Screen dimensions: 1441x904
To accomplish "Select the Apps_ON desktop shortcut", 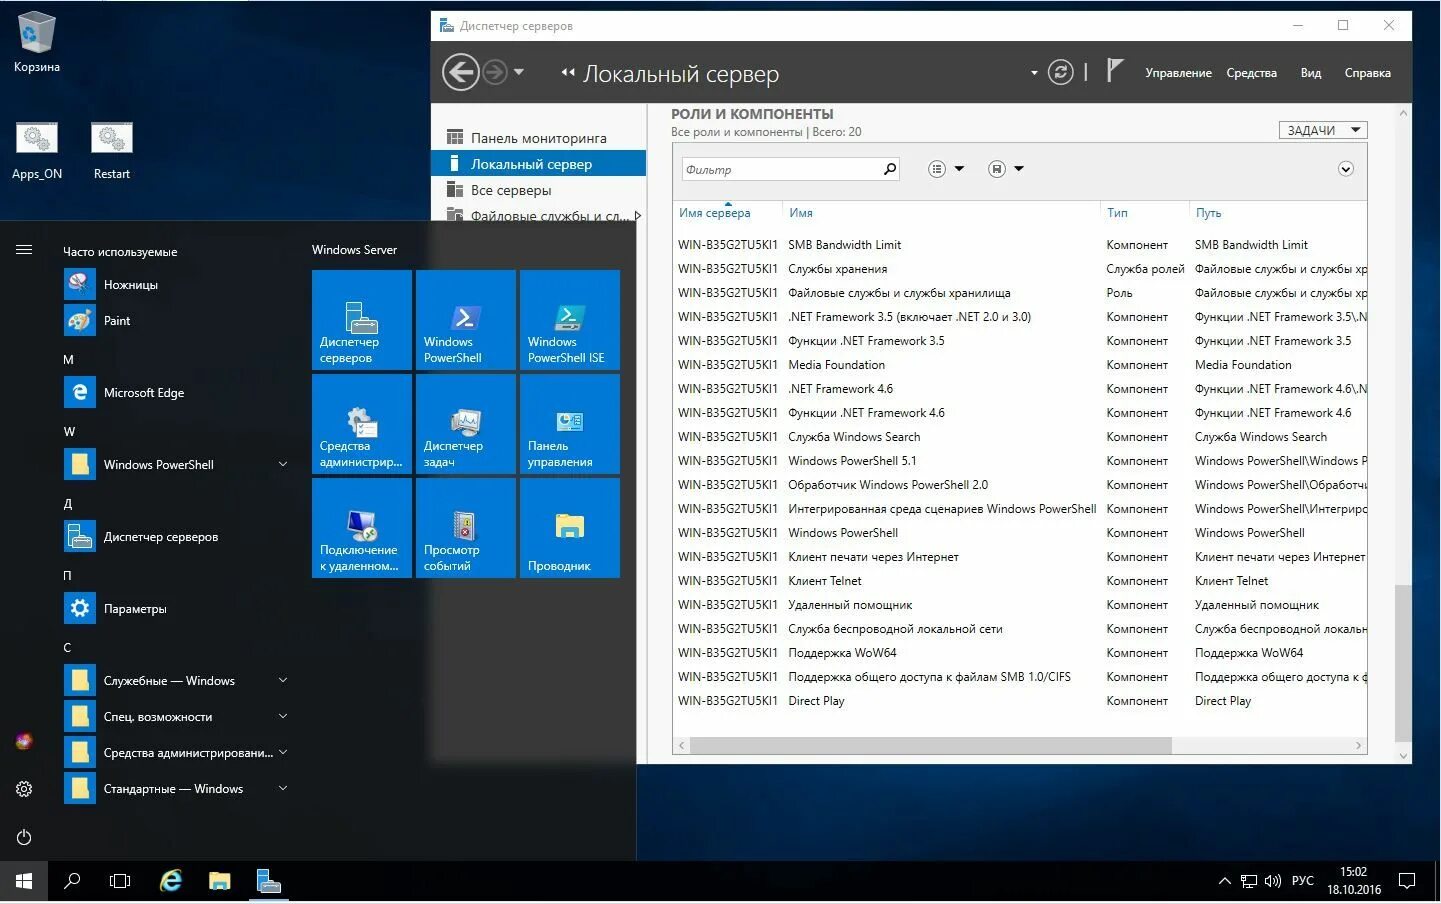I will 37,151.
